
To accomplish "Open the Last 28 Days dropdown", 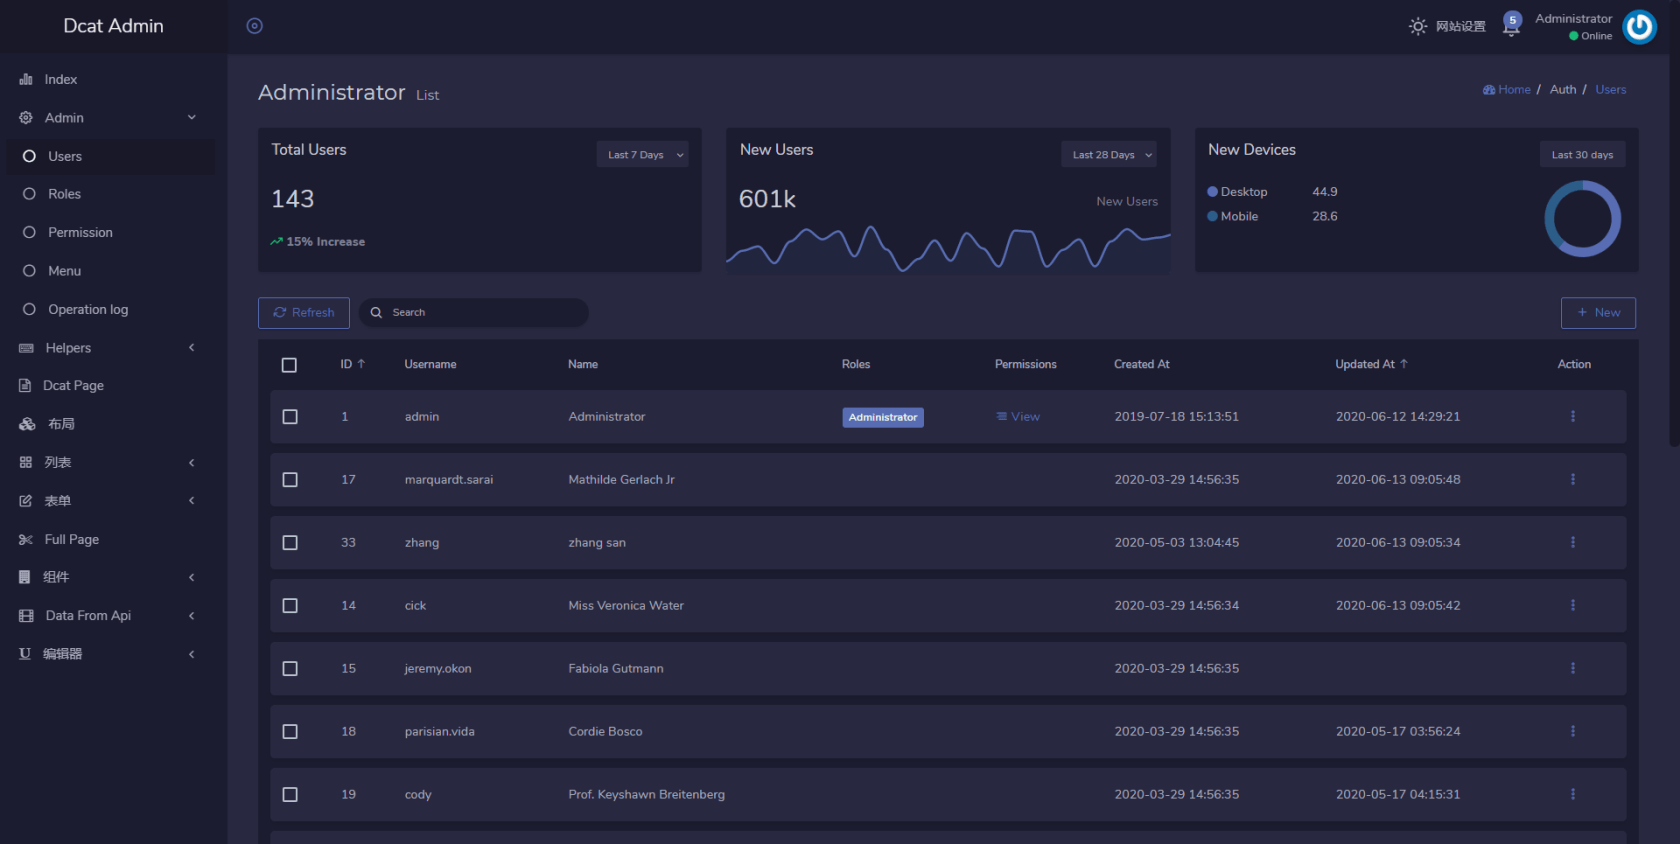I will [1110, 155].
